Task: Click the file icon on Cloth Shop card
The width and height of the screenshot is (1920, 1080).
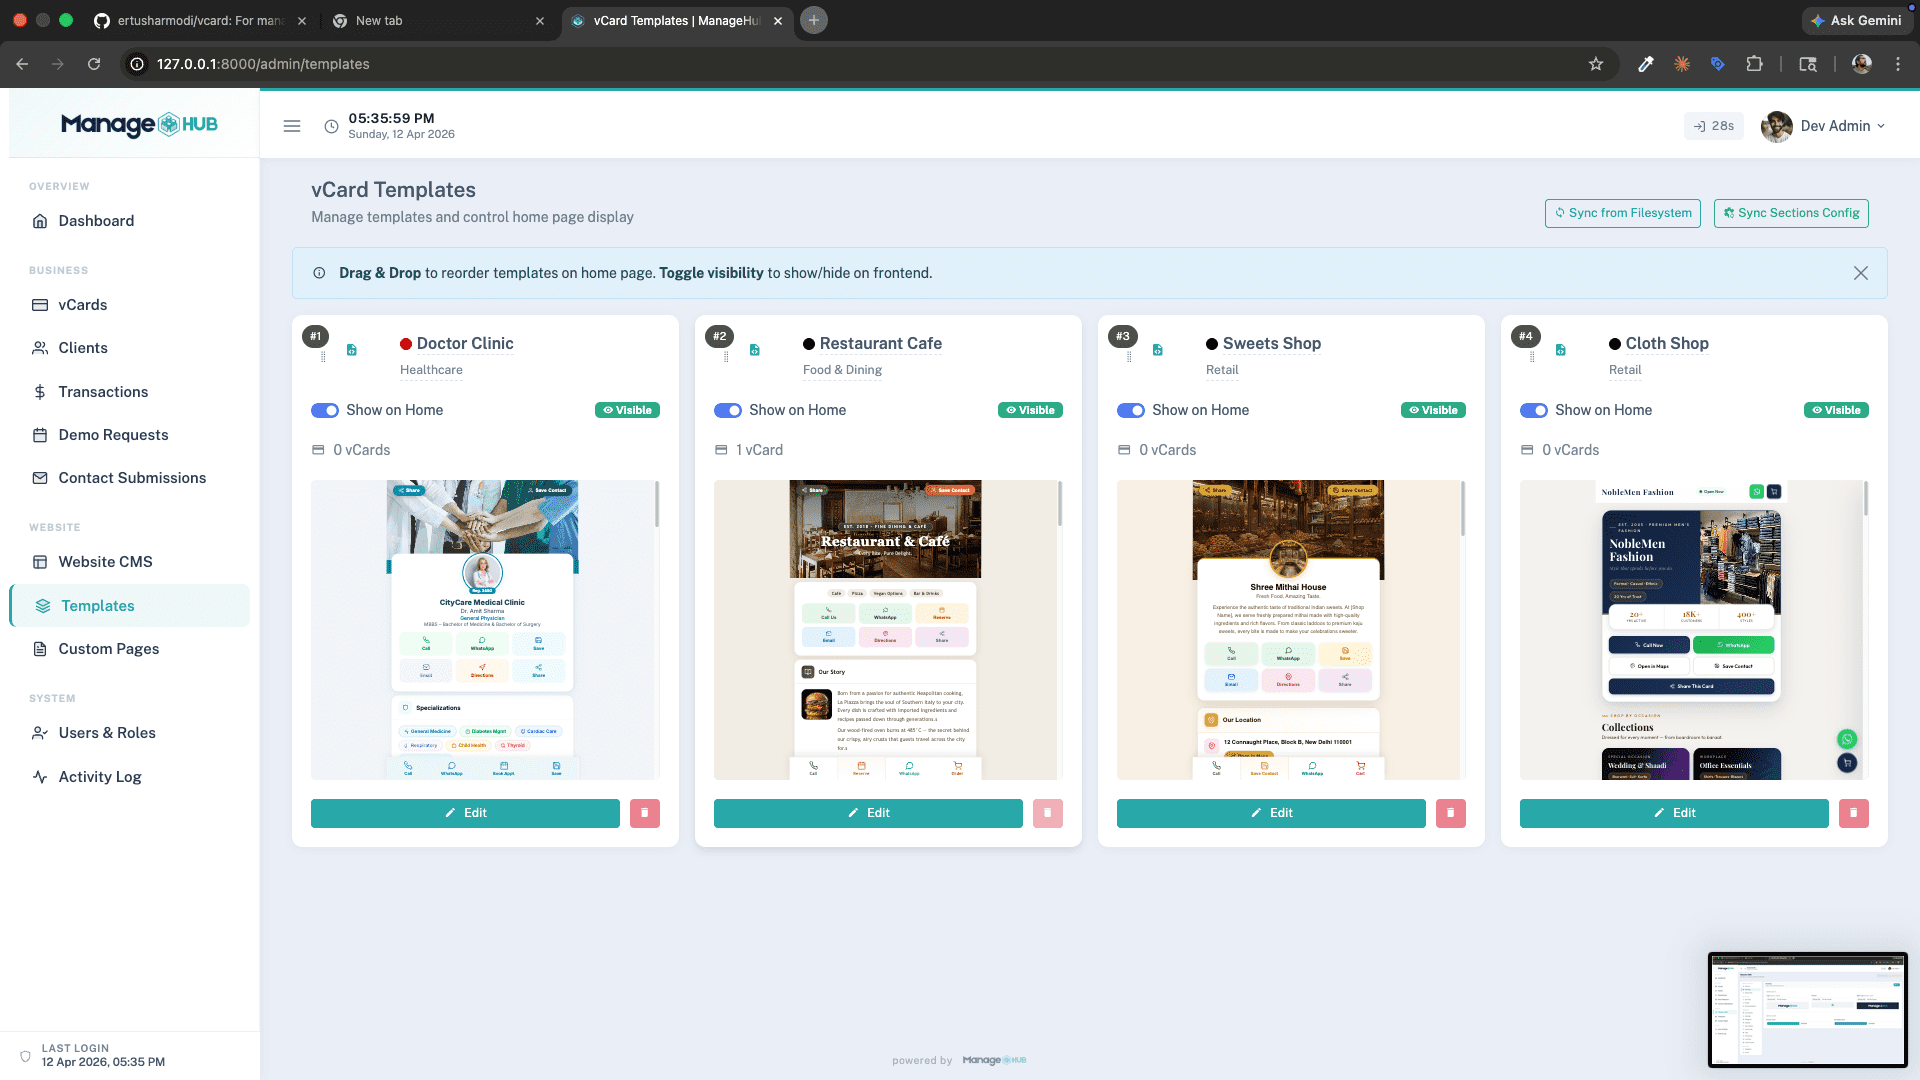Action: (x=1561, y=350)
